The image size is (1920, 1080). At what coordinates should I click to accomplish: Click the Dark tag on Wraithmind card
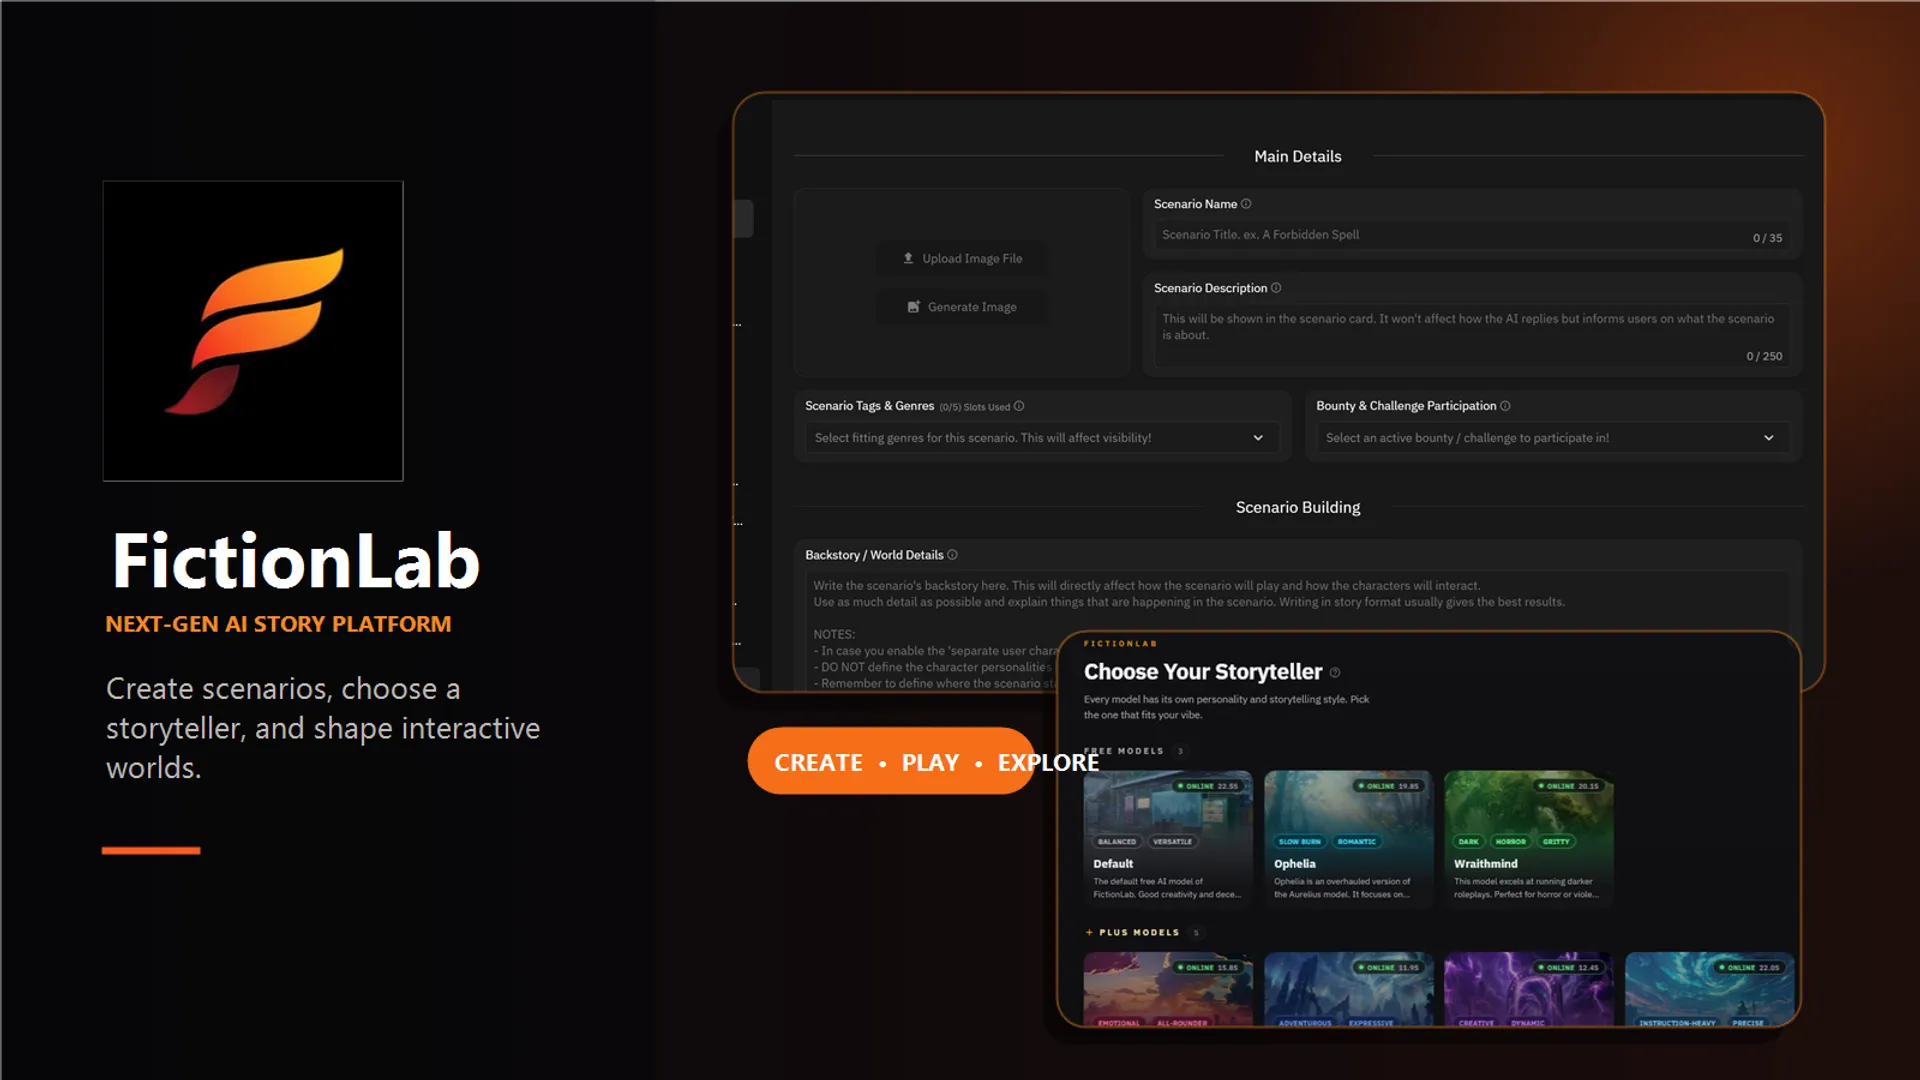click(x=1469, y=842)
